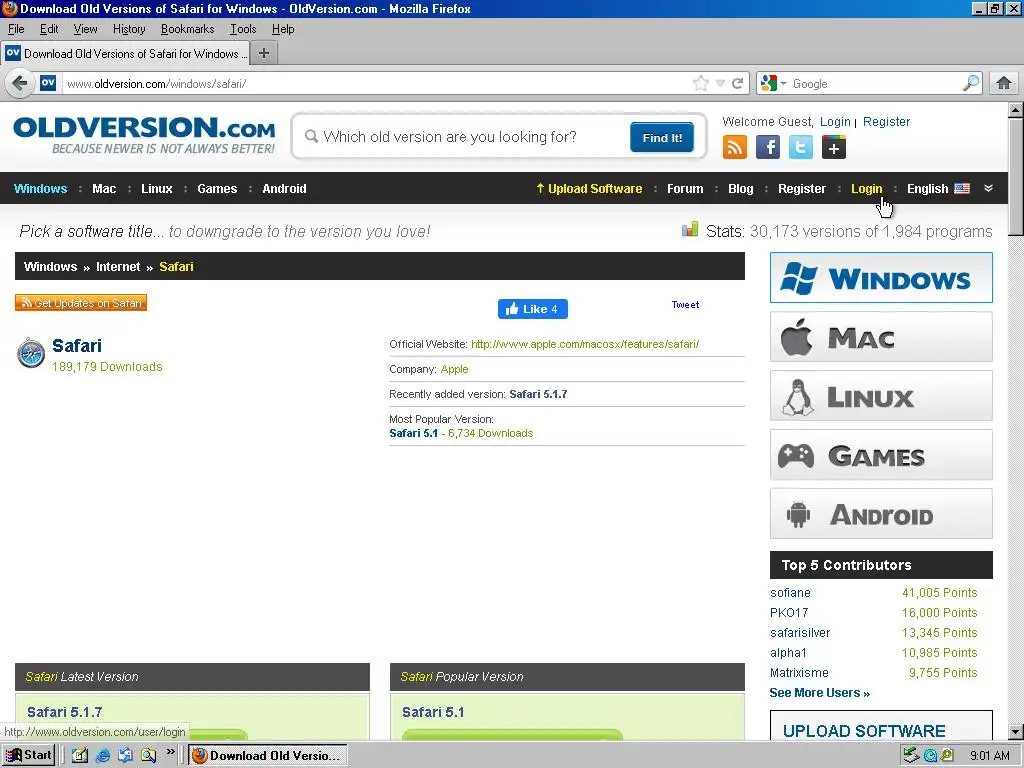1024x768 pixels.
Task: Click the large Windows sidebar banner
Action: tap(881, 278)
